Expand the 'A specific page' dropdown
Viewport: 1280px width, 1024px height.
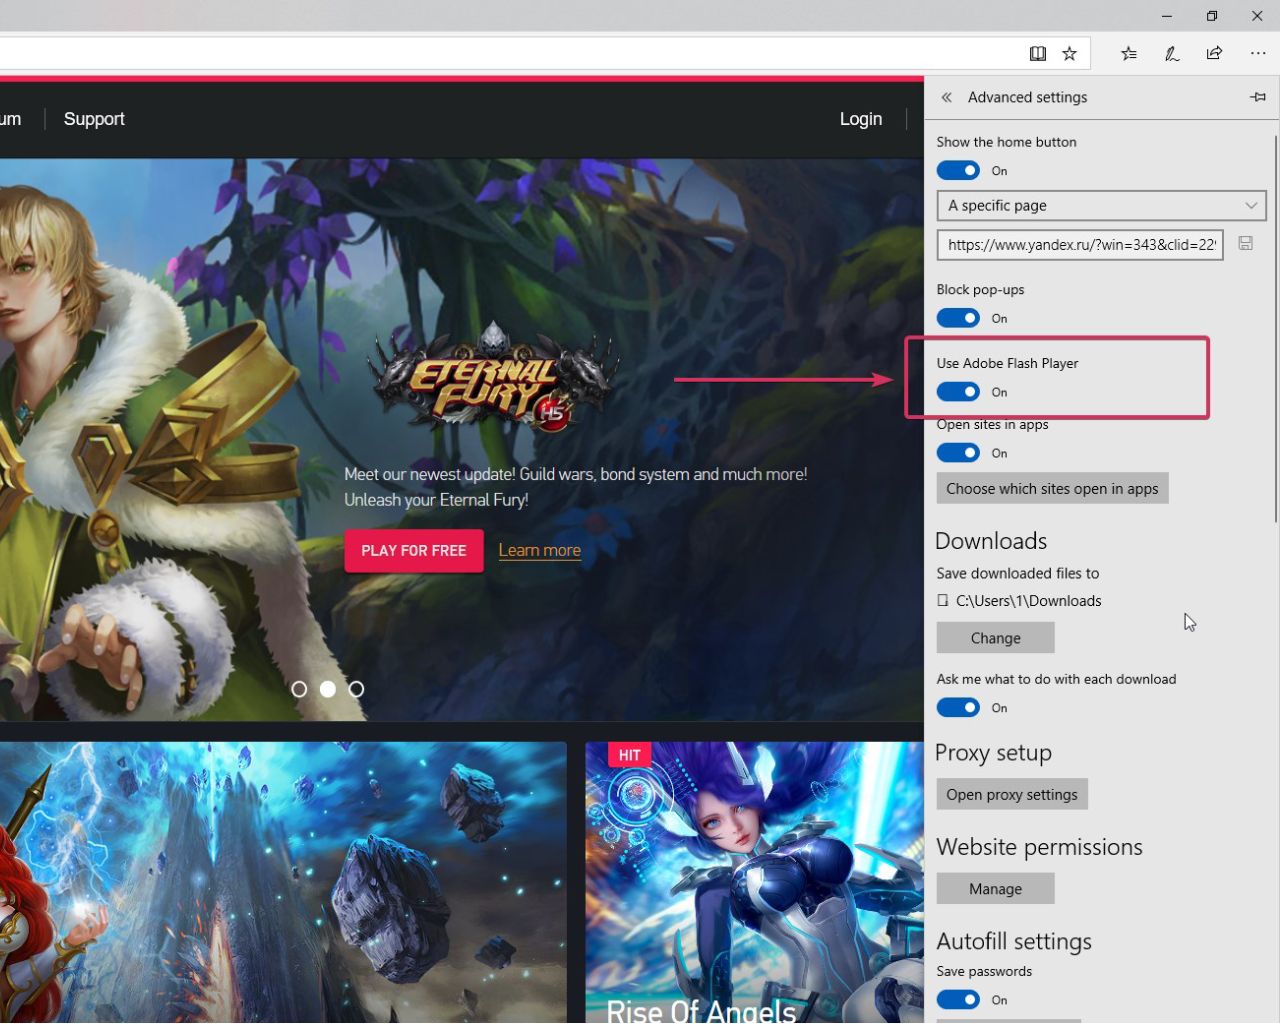pyautogui.click(x=1101, y=206)
